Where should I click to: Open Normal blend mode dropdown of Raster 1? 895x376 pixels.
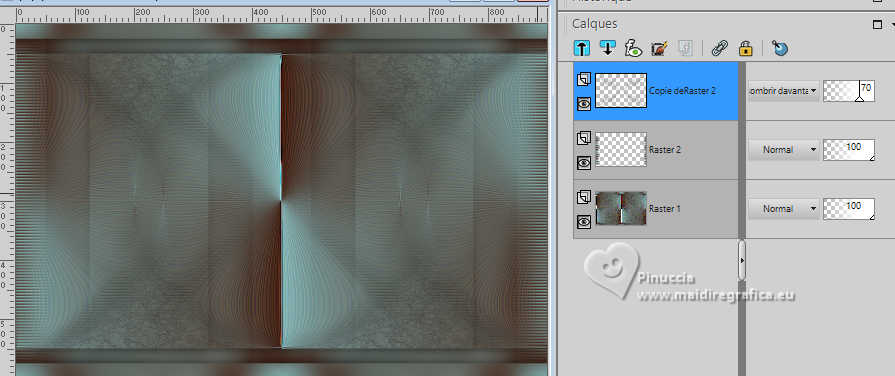[x=784, y=209]
